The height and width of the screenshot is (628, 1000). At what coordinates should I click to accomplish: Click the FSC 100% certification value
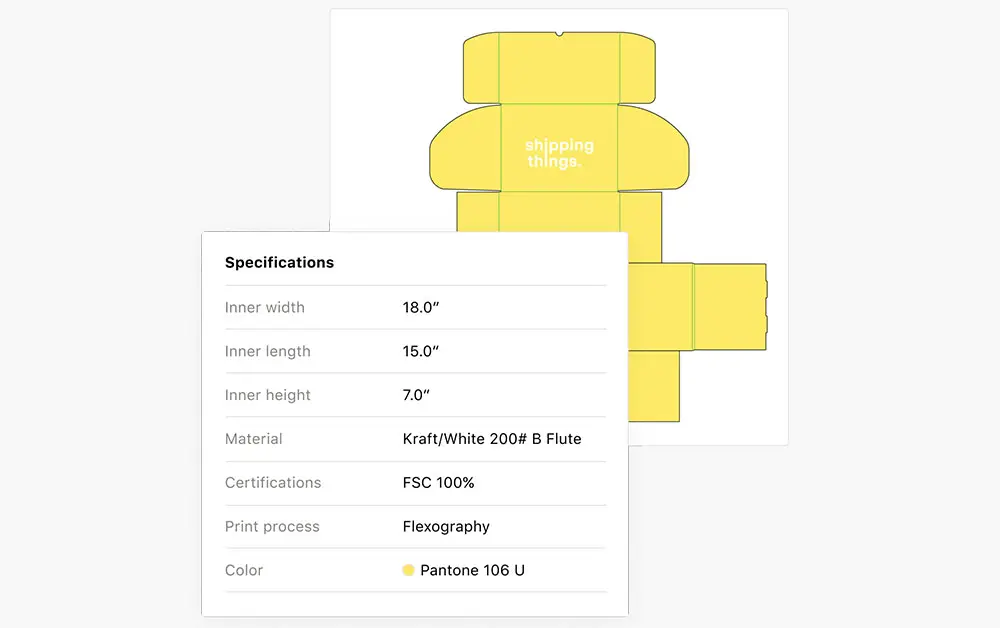point(439,482)
